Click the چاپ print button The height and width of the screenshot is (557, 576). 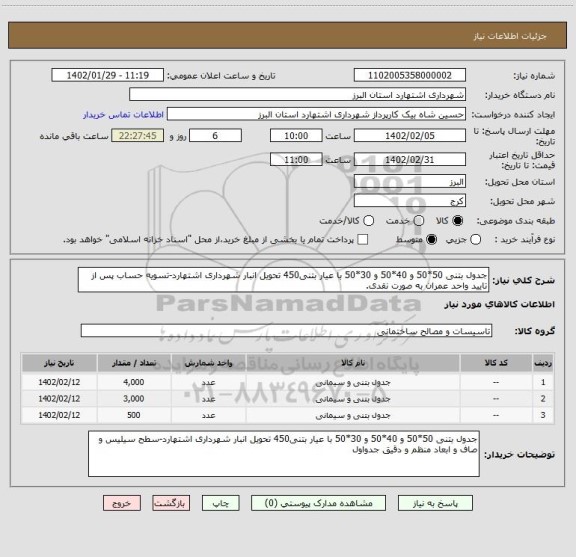(220, 503)
